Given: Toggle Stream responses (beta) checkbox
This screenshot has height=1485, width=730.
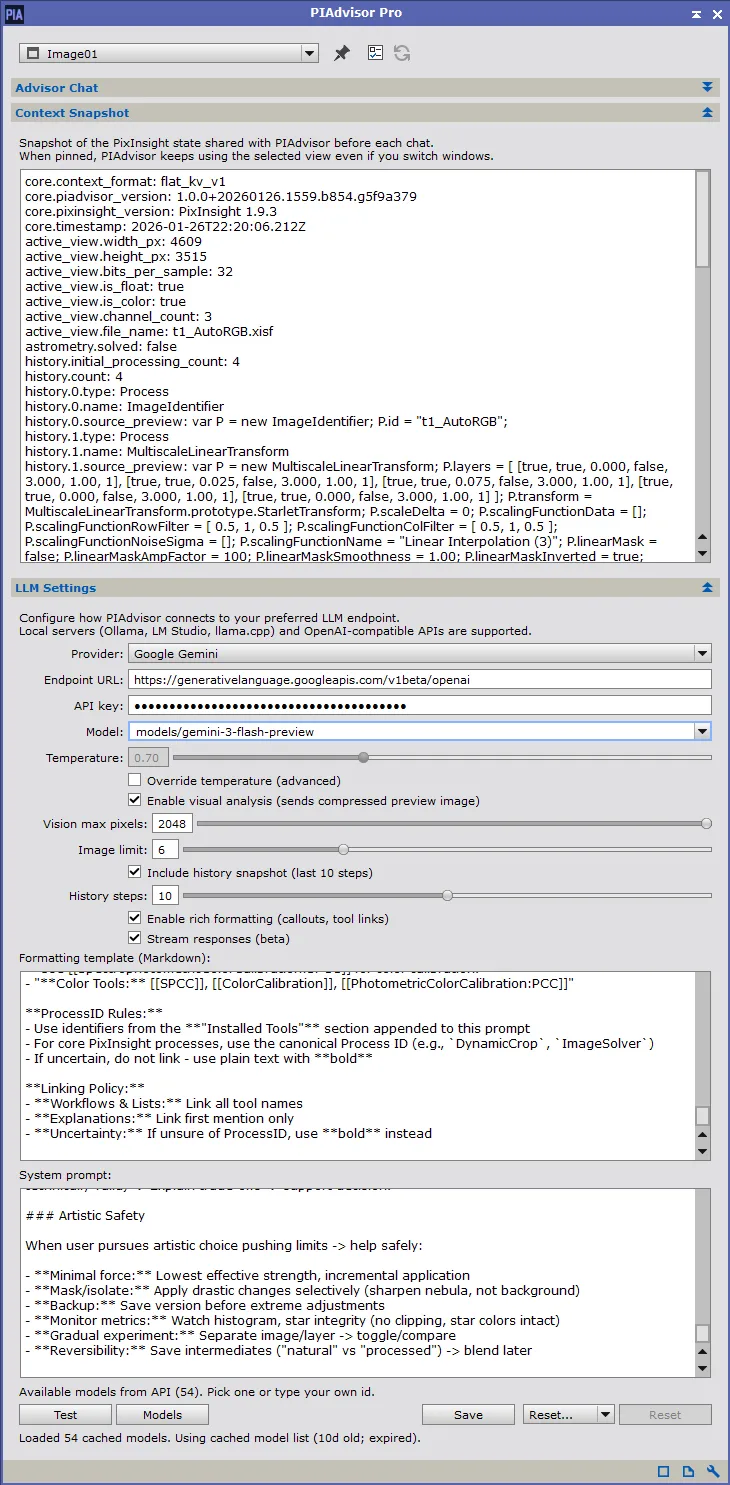Looking at the screenshot, I should pos(135,938).
